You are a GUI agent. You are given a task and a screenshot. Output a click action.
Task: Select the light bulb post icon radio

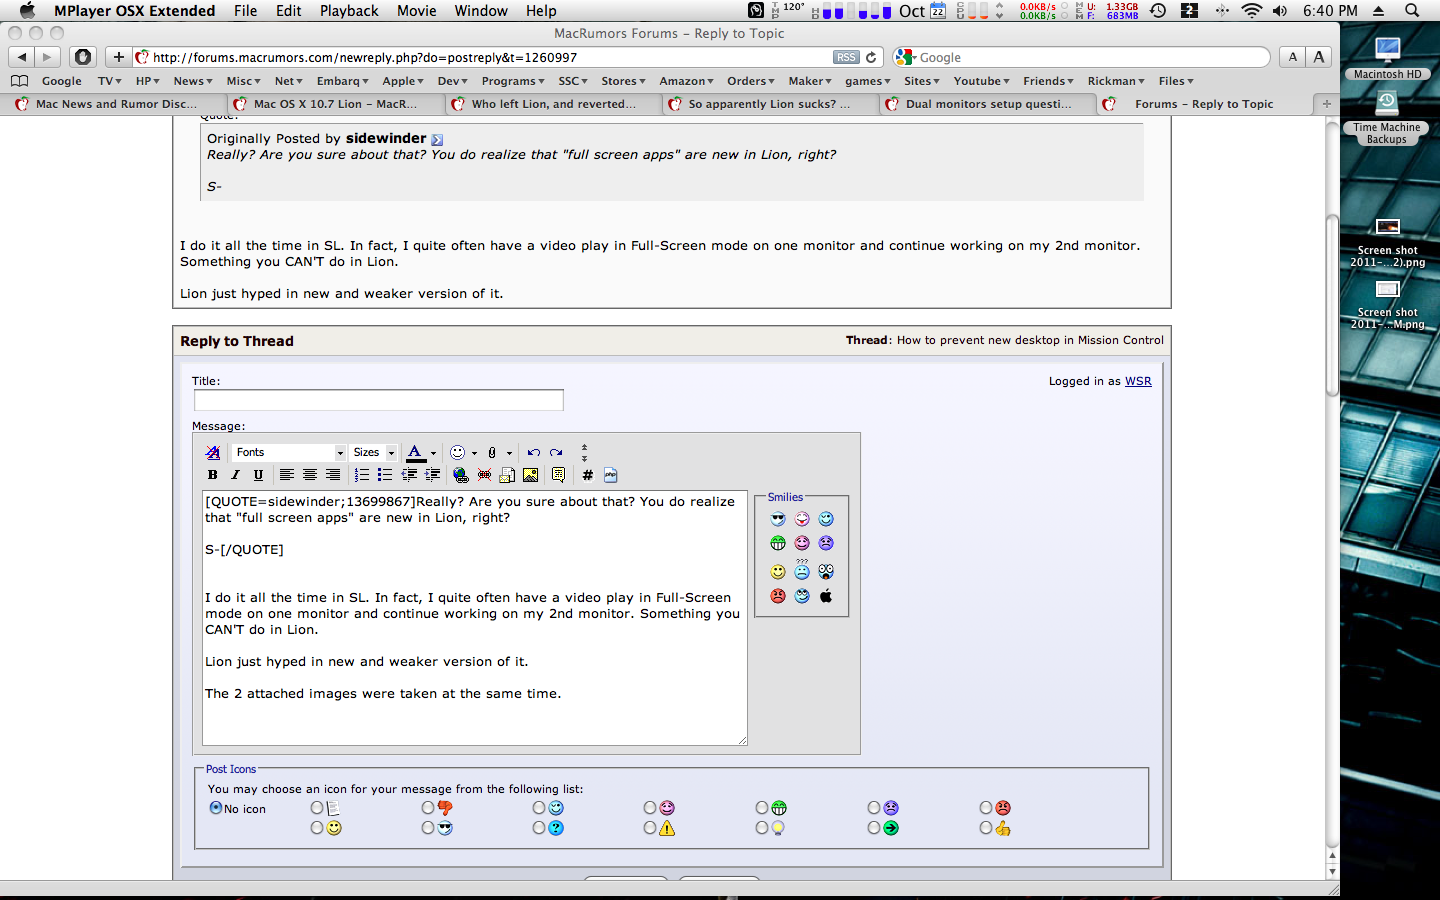click(x=762, y=828)
